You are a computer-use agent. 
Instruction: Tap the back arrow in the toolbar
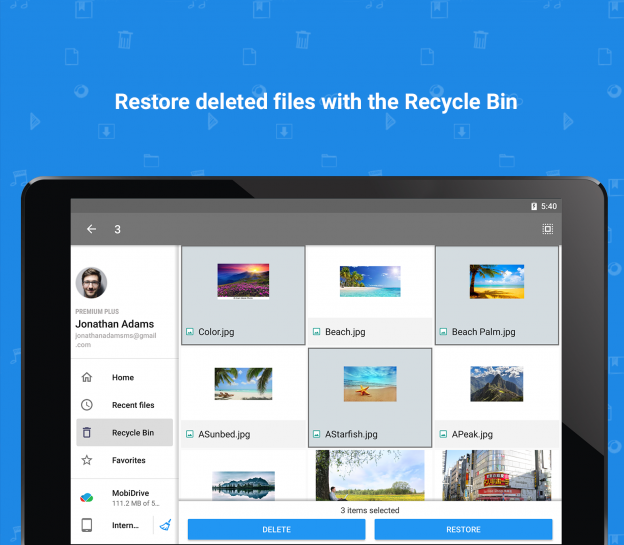92,229
